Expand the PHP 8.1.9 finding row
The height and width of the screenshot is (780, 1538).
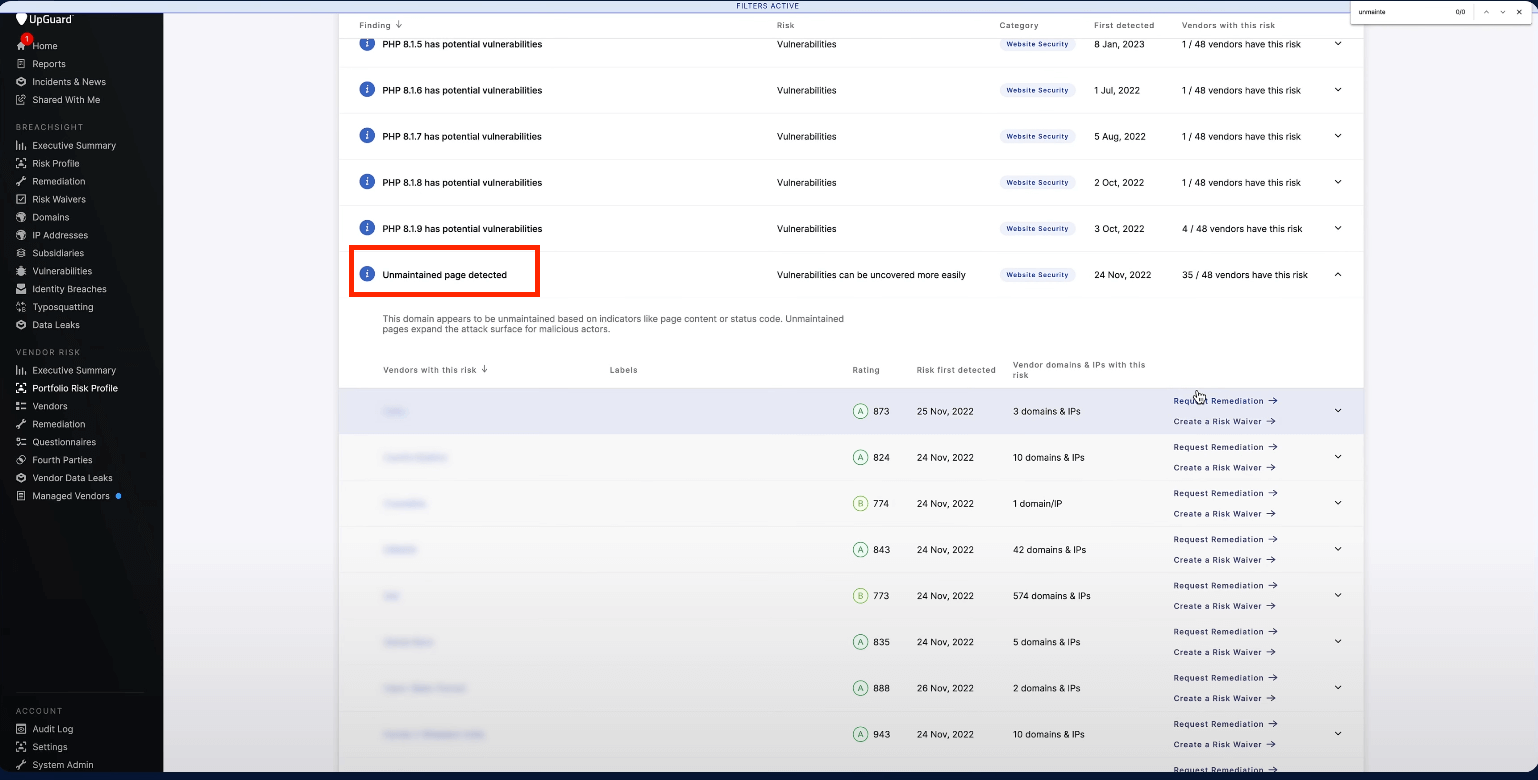pos(1338,228)
